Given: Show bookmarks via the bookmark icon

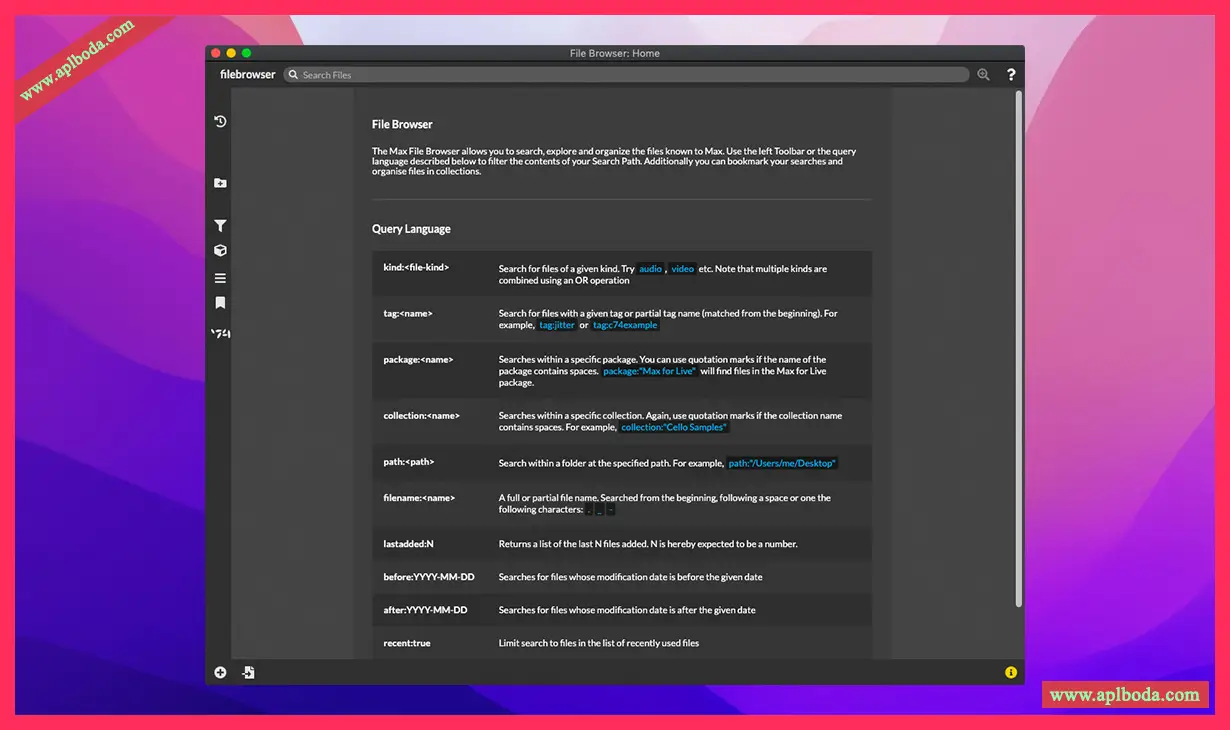Looking at the screenshot, I should click(x=220, y=303).
